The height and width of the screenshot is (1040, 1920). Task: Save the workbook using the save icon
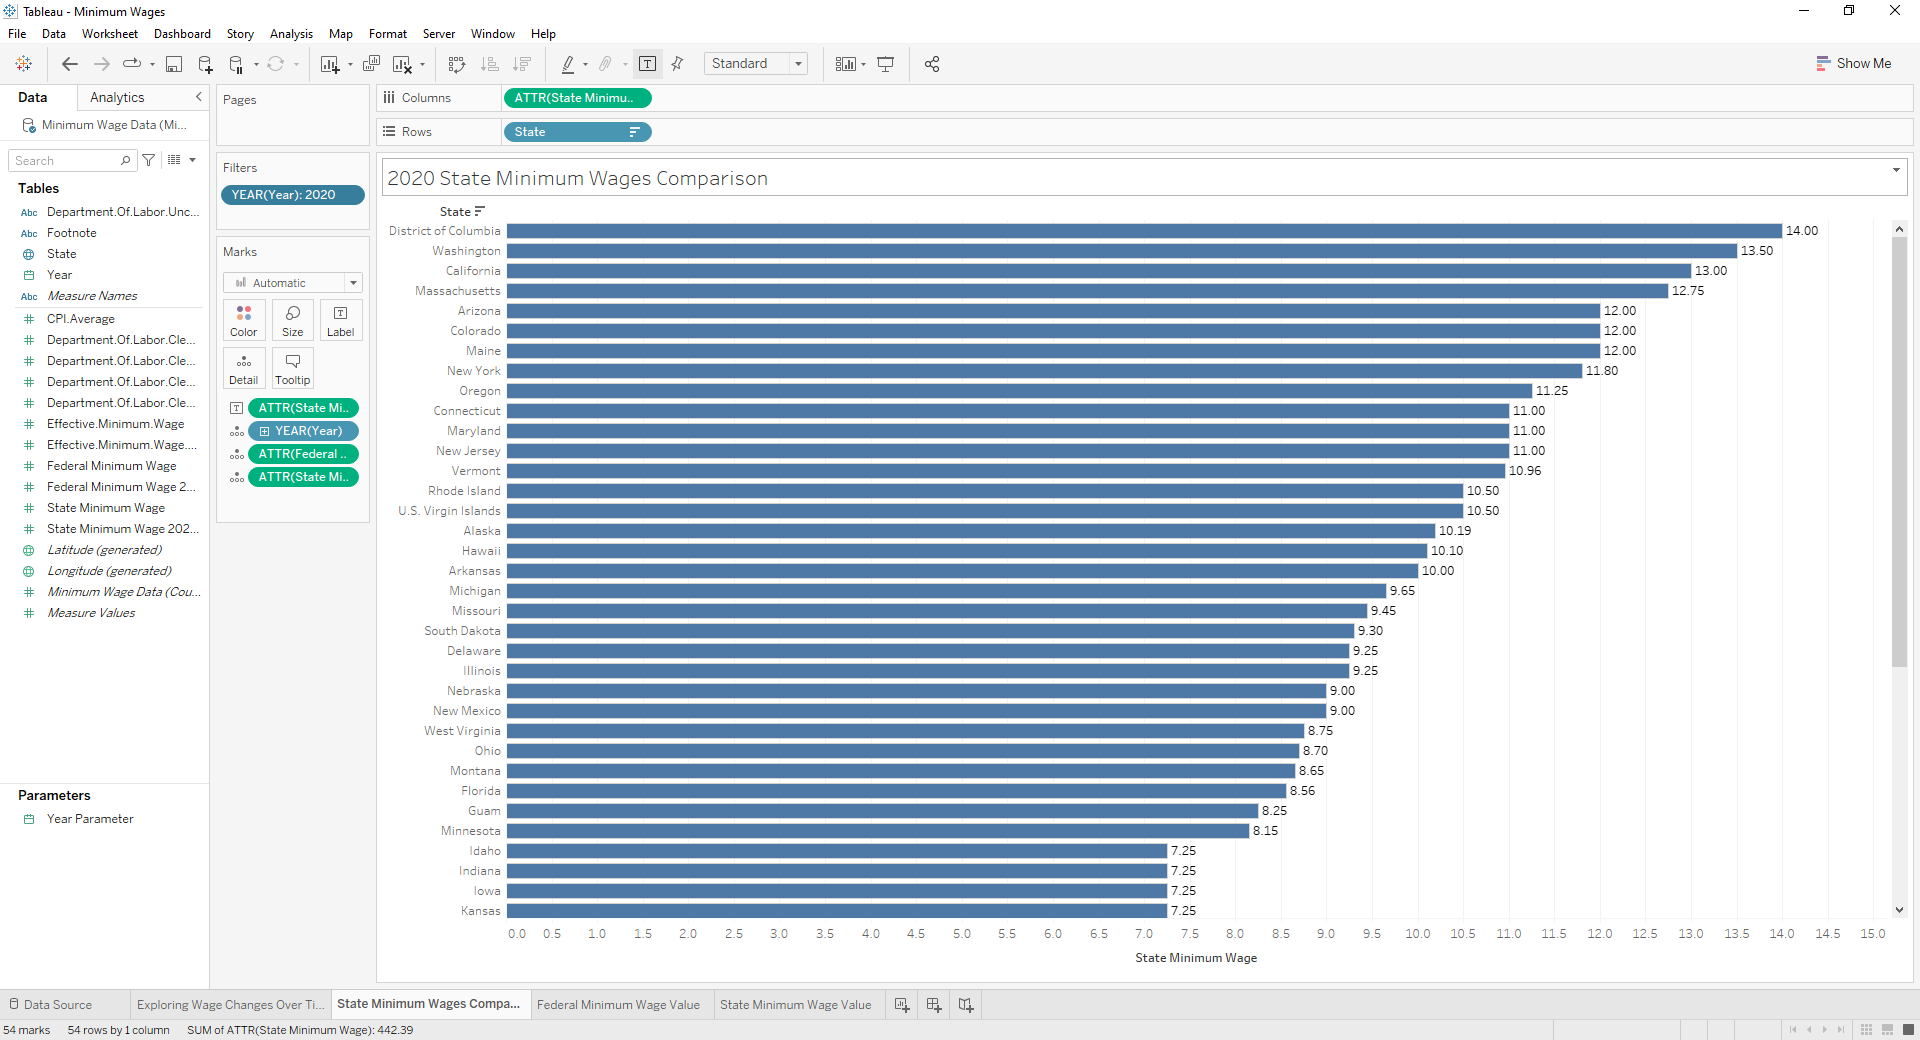coord(174,64)
